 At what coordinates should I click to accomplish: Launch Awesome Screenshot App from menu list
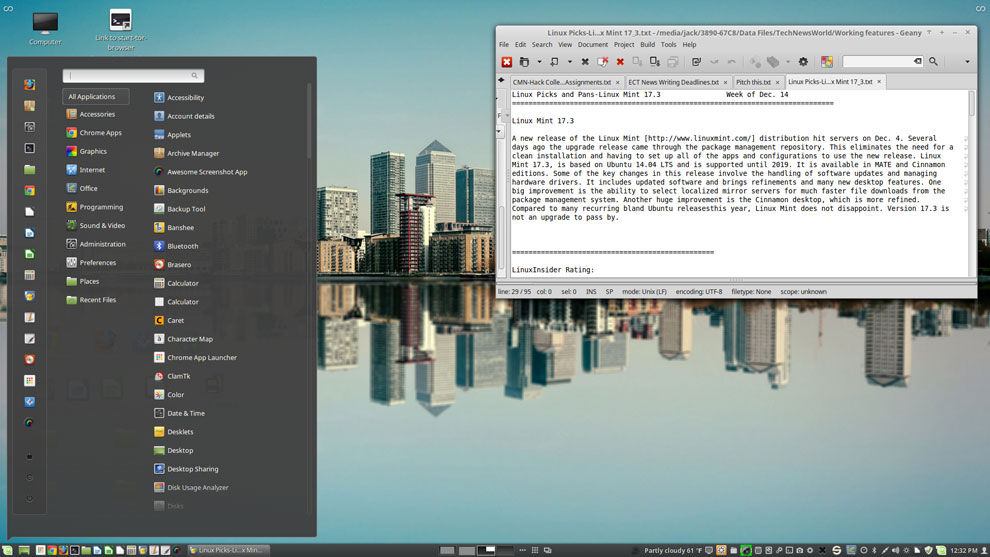coord(201,172)
